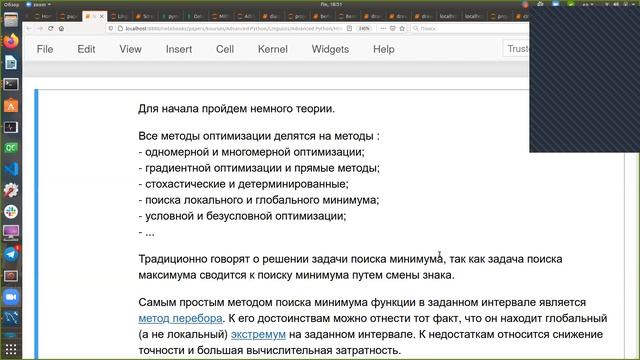Screen dimensions: 640x360
Task: Open the Files manager from the dock
Action: [11, 20]
